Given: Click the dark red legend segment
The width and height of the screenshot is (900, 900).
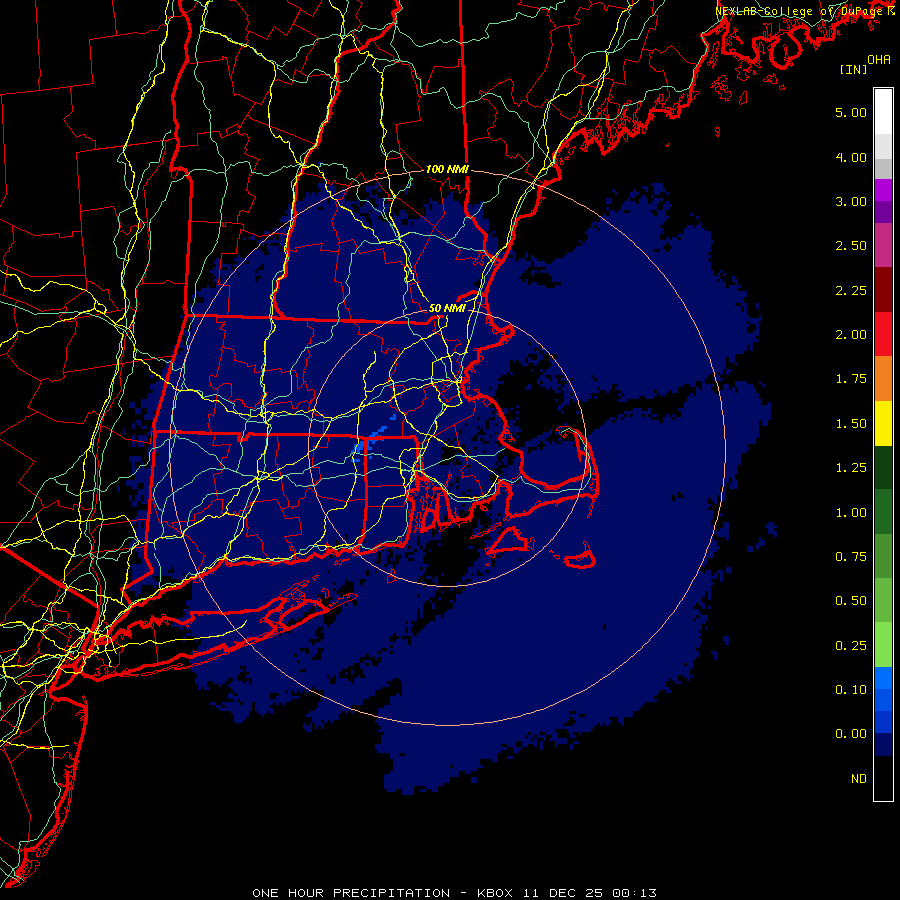Looking at the screenshot, I should (883, 290).
